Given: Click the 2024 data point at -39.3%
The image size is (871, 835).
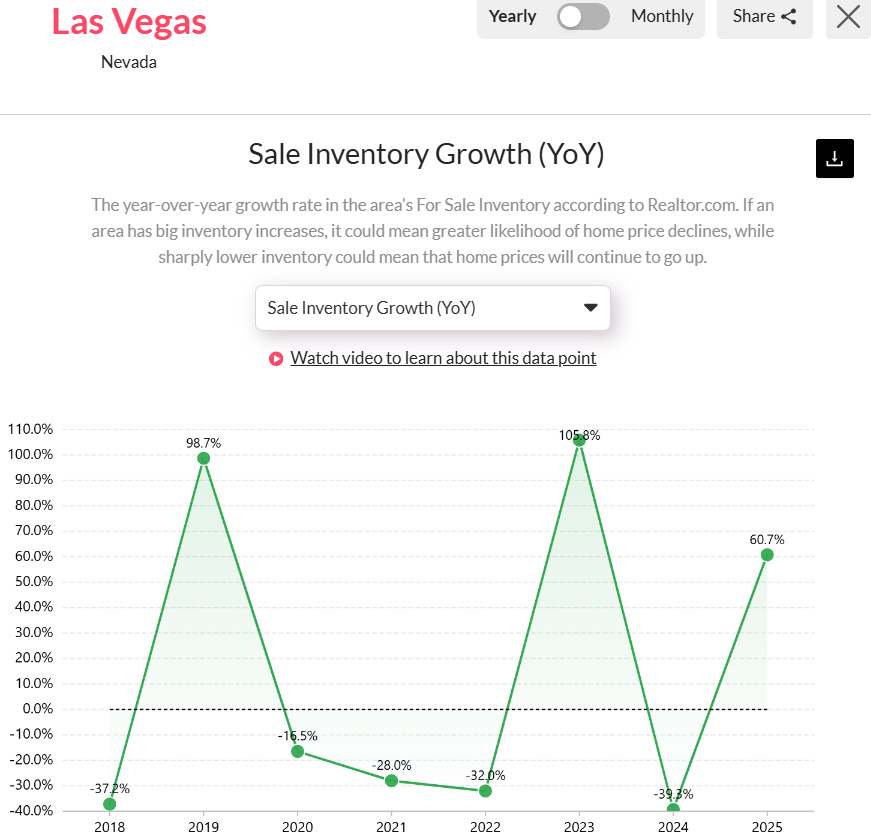Looking at the screenshot, I should pos(673,809).
